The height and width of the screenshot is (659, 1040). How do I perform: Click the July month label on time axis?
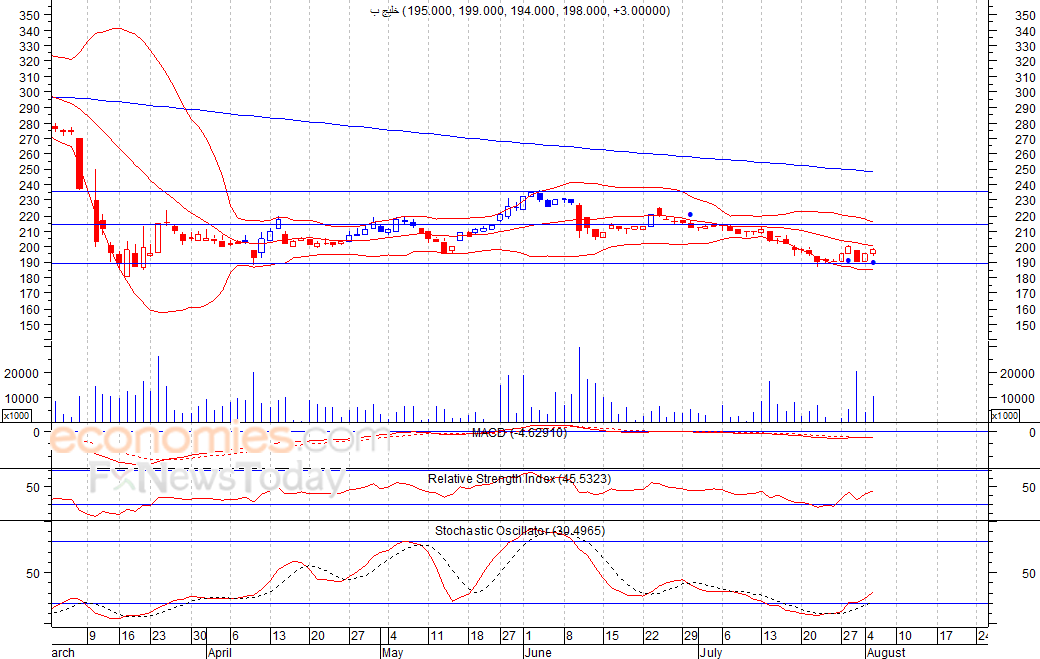pyautogui.click(x=710, y=653)
